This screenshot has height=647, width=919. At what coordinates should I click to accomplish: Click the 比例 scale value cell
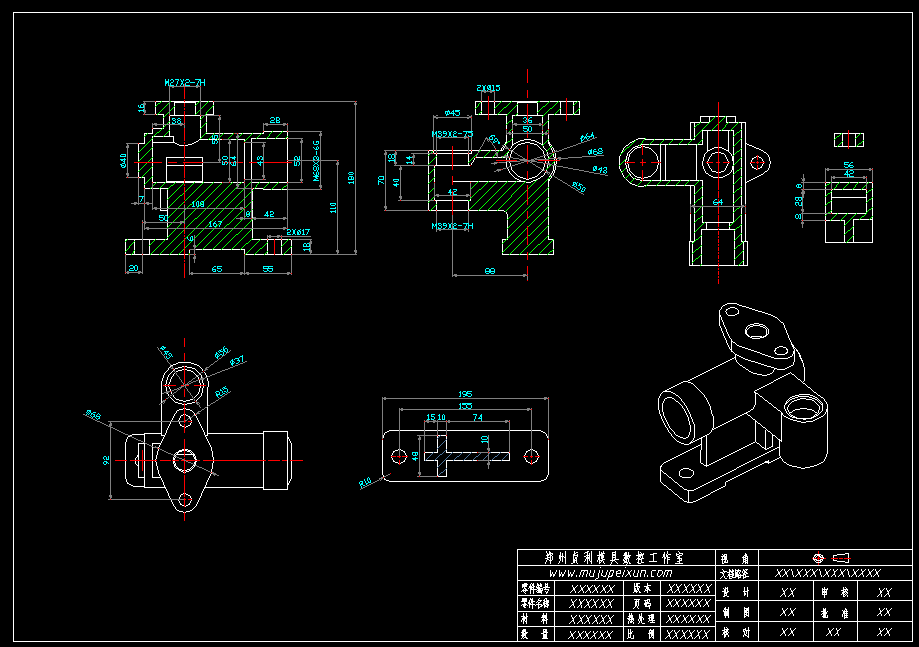pos(687,634)
